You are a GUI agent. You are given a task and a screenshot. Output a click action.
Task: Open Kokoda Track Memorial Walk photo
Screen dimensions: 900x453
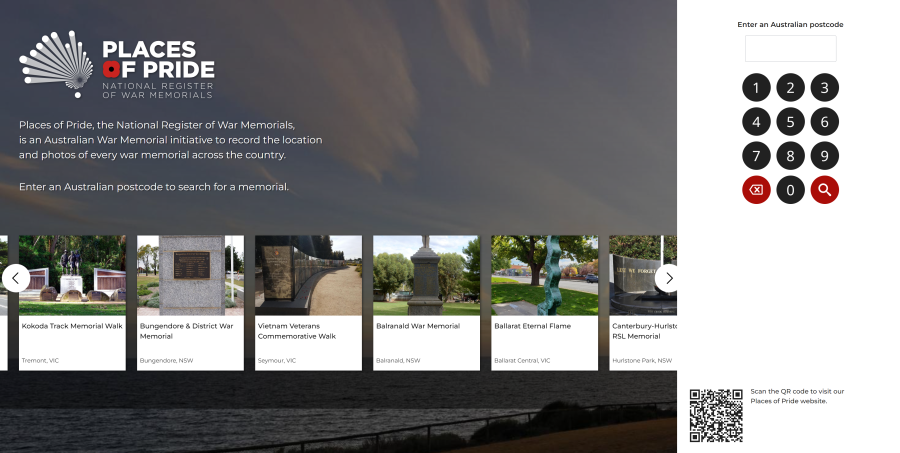(x=72, y=276)
